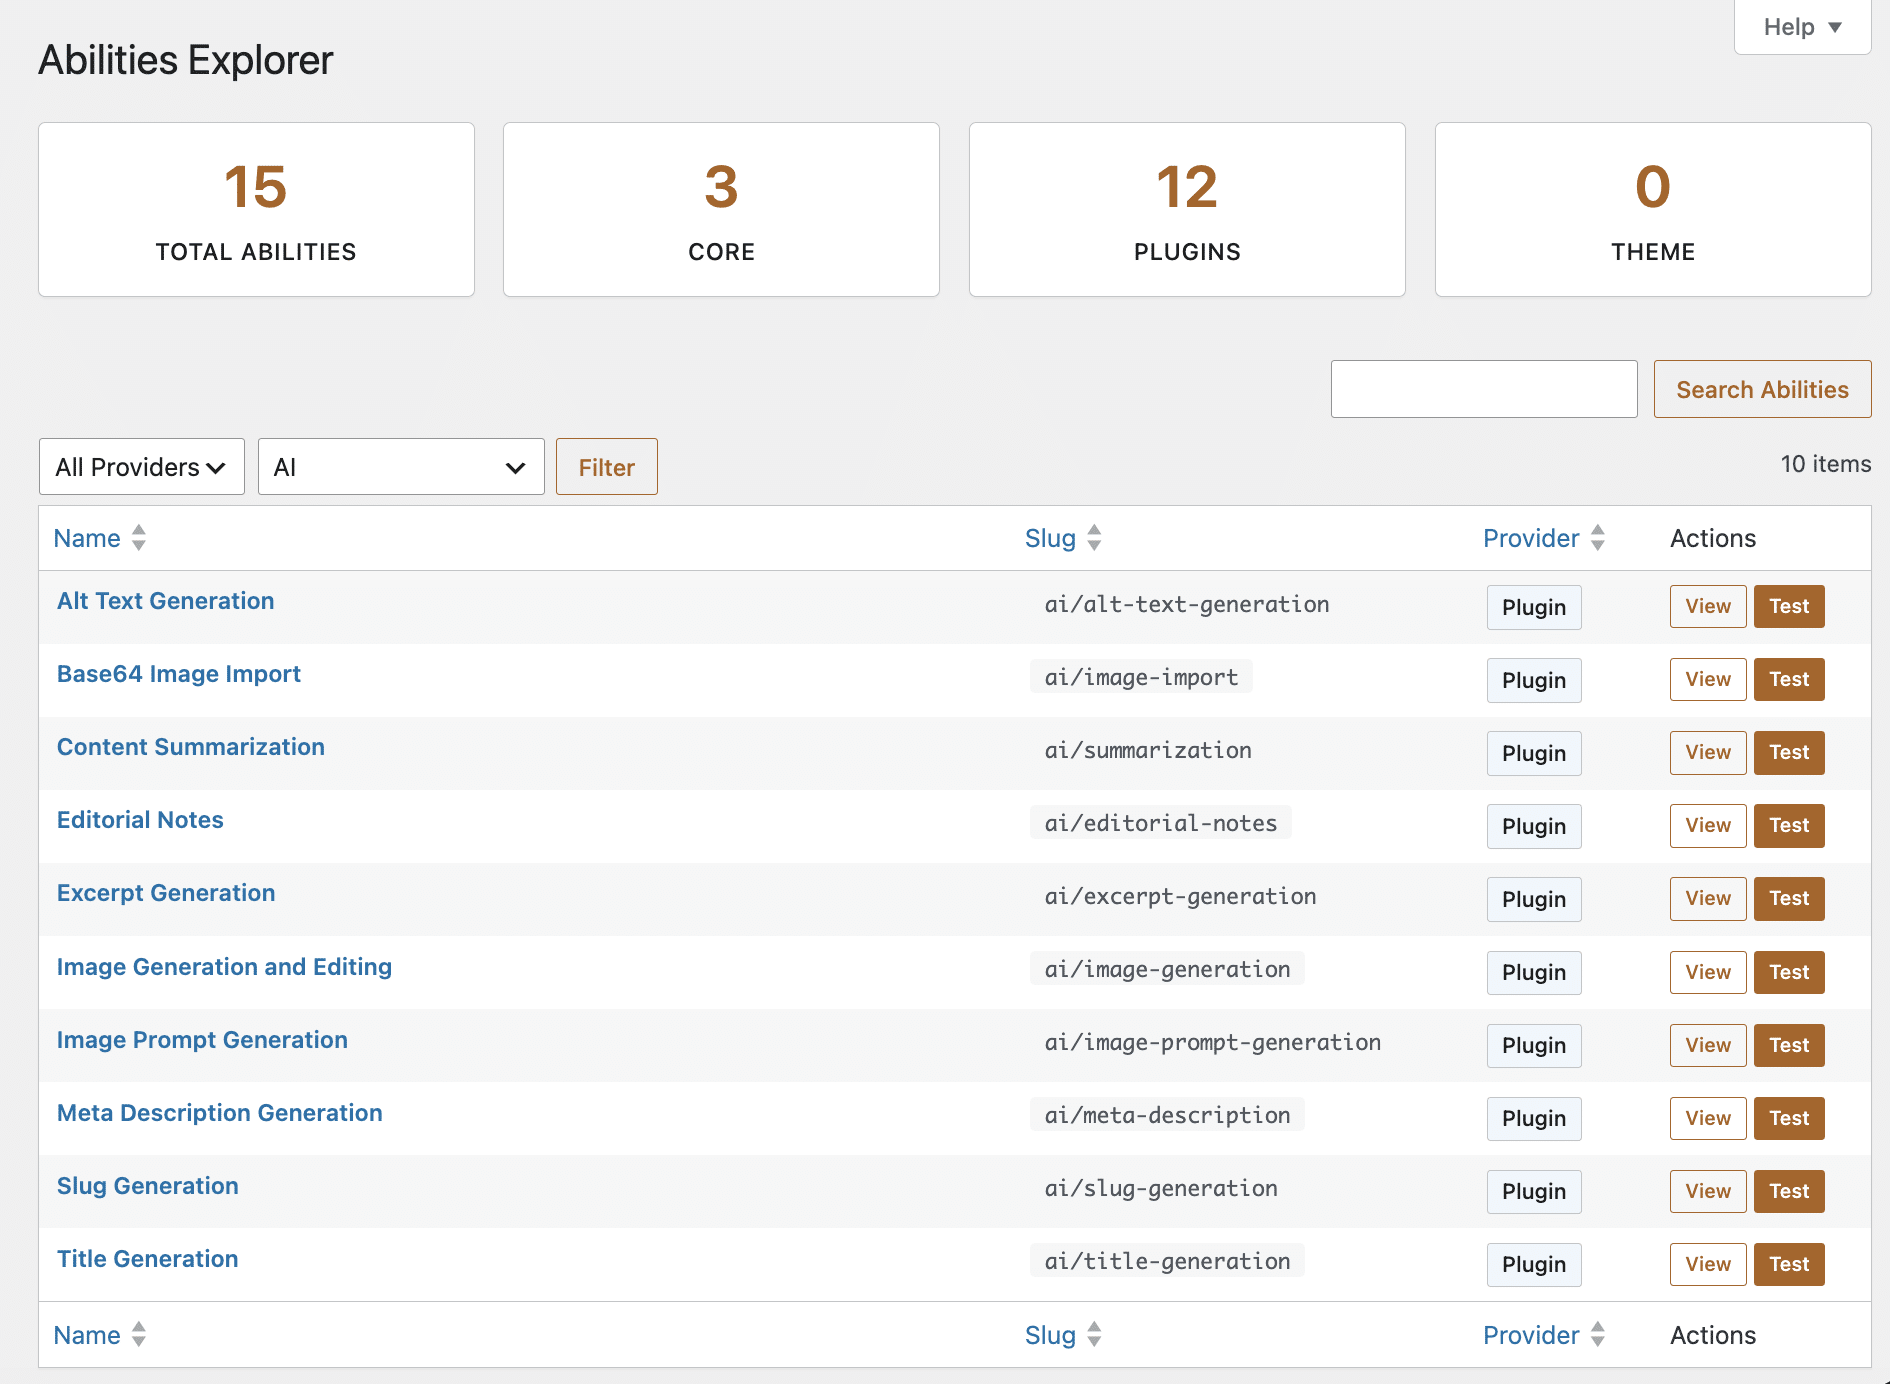
Task: Click the ai/excerpt-generation slug
Action: pyautogui.click(x=1180, y=896)
